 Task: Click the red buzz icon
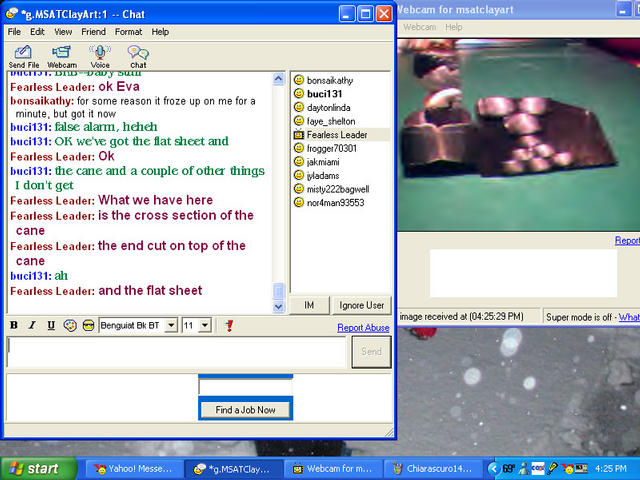(229, 325)
